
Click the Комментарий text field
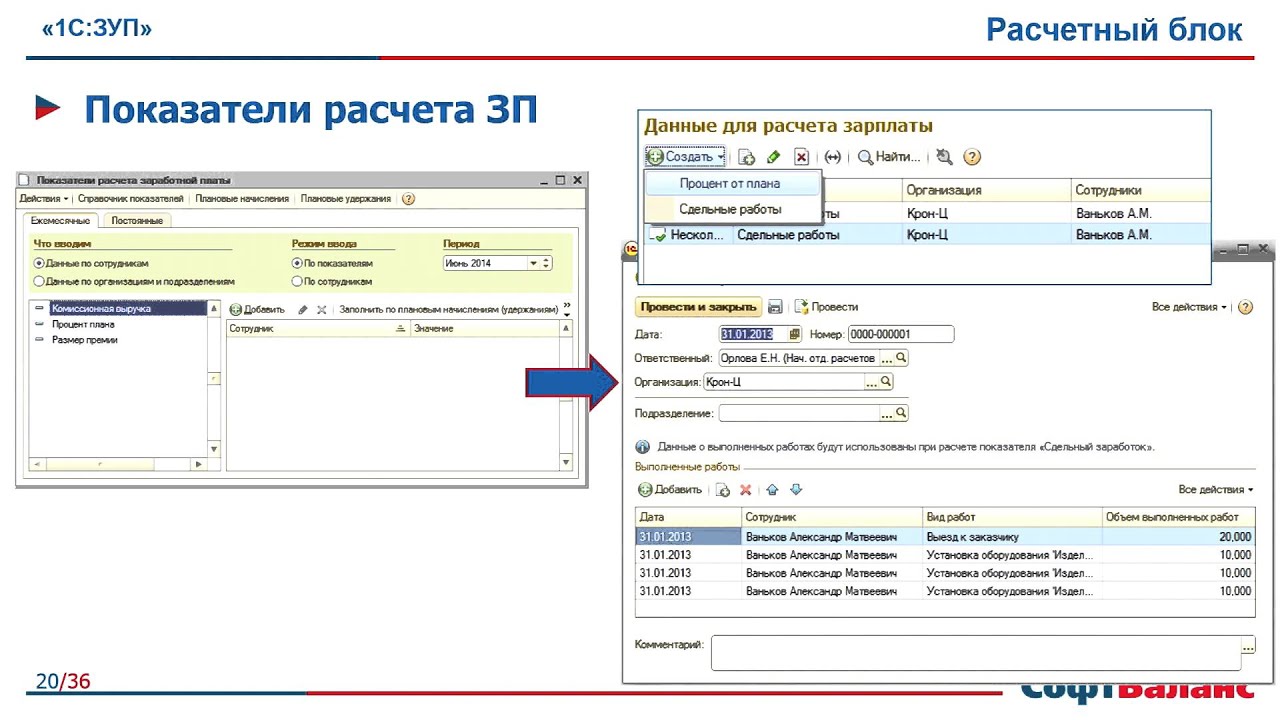coord(975,652)
